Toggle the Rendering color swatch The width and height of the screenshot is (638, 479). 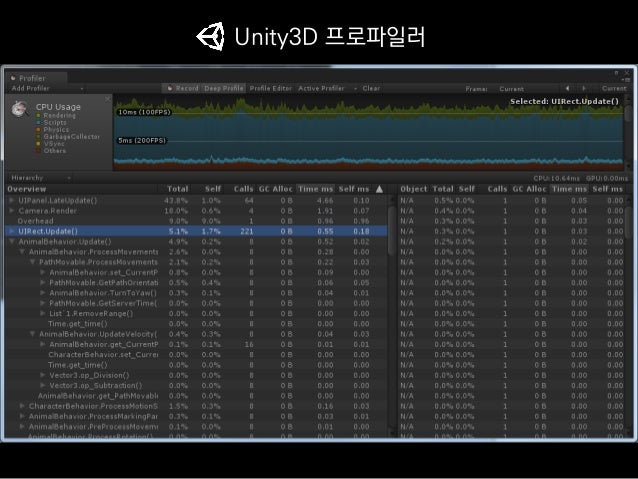pos(38,116)
